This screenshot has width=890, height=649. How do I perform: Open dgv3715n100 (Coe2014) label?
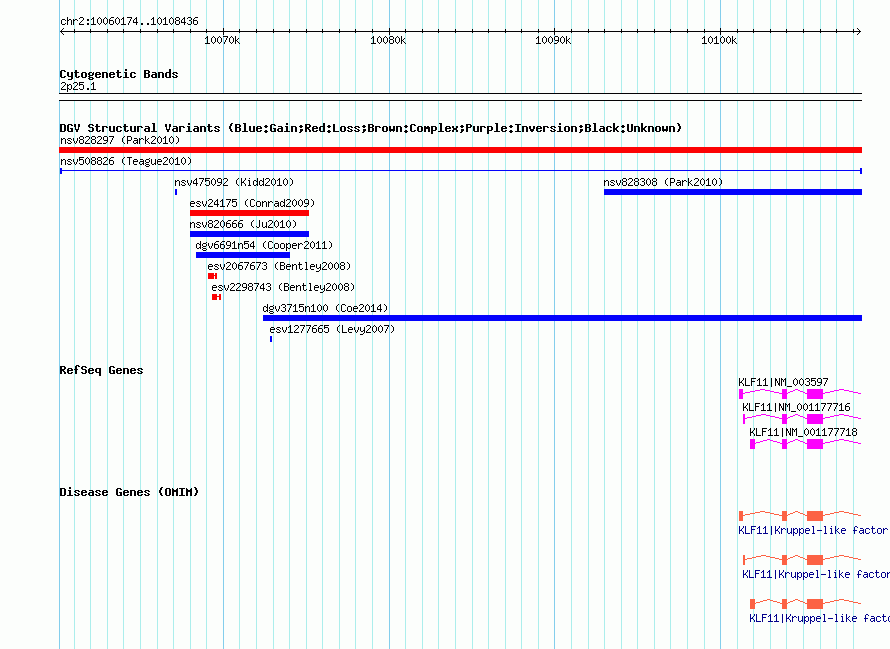pyautogui.click(x=325, y=308)
